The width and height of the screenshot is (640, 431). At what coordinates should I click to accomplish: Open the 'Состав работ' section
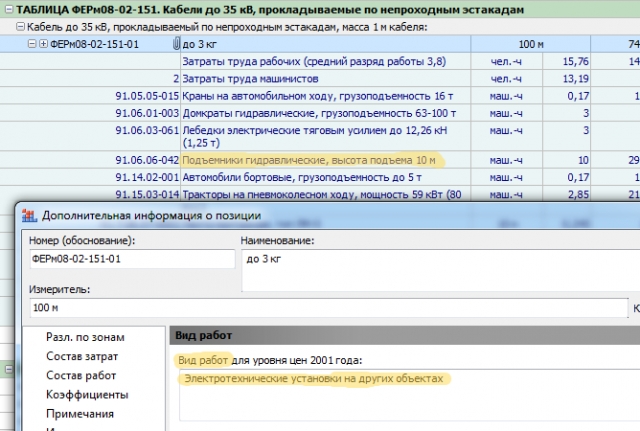click(81, 375)
